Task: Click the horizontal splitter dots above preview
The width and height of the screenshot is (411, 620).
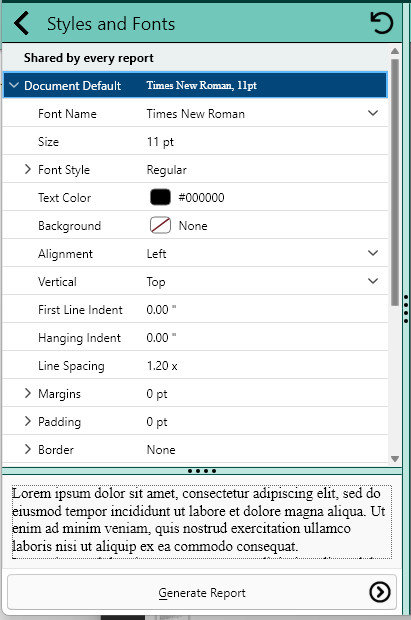Action: [x=202, y=471]
